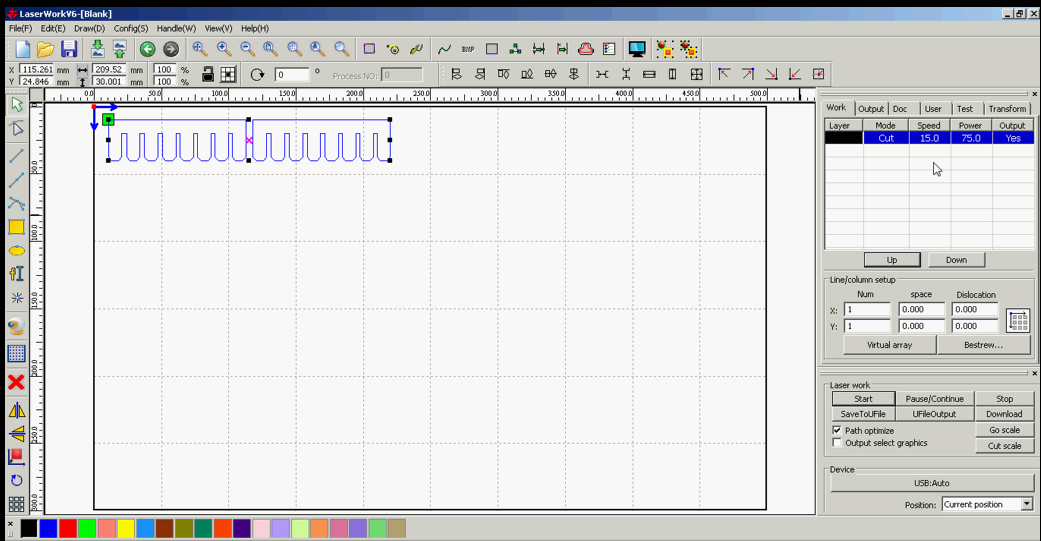Screen dimensions: 1041x541
Task: Switch to the Transform tab
Action: [x=1007, y=109]
